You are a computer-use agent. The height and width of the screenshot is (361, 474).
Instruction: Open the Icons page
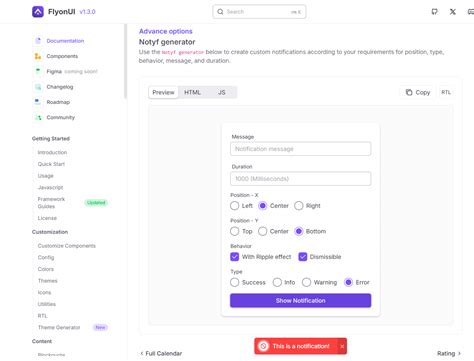[44, 292]
